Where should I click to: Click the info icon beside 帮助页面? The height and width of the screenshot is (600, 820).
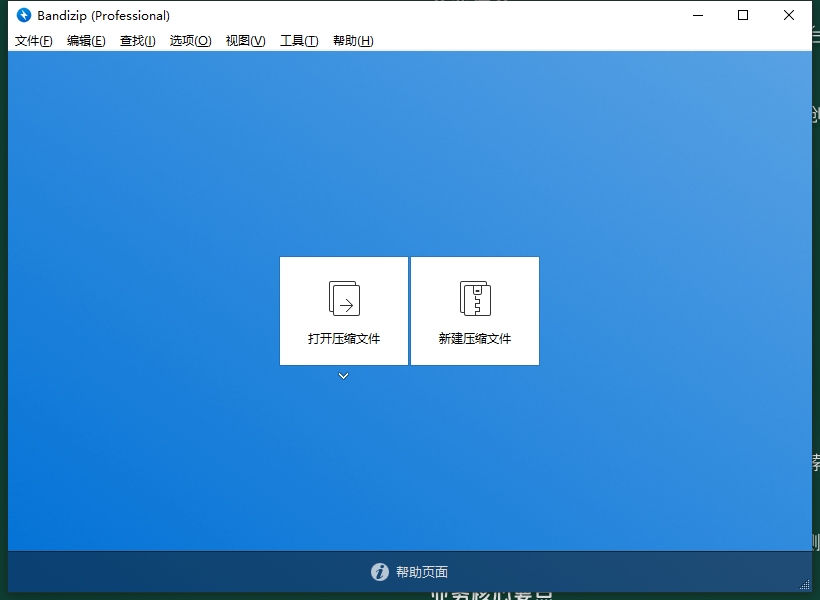[380, 572]
